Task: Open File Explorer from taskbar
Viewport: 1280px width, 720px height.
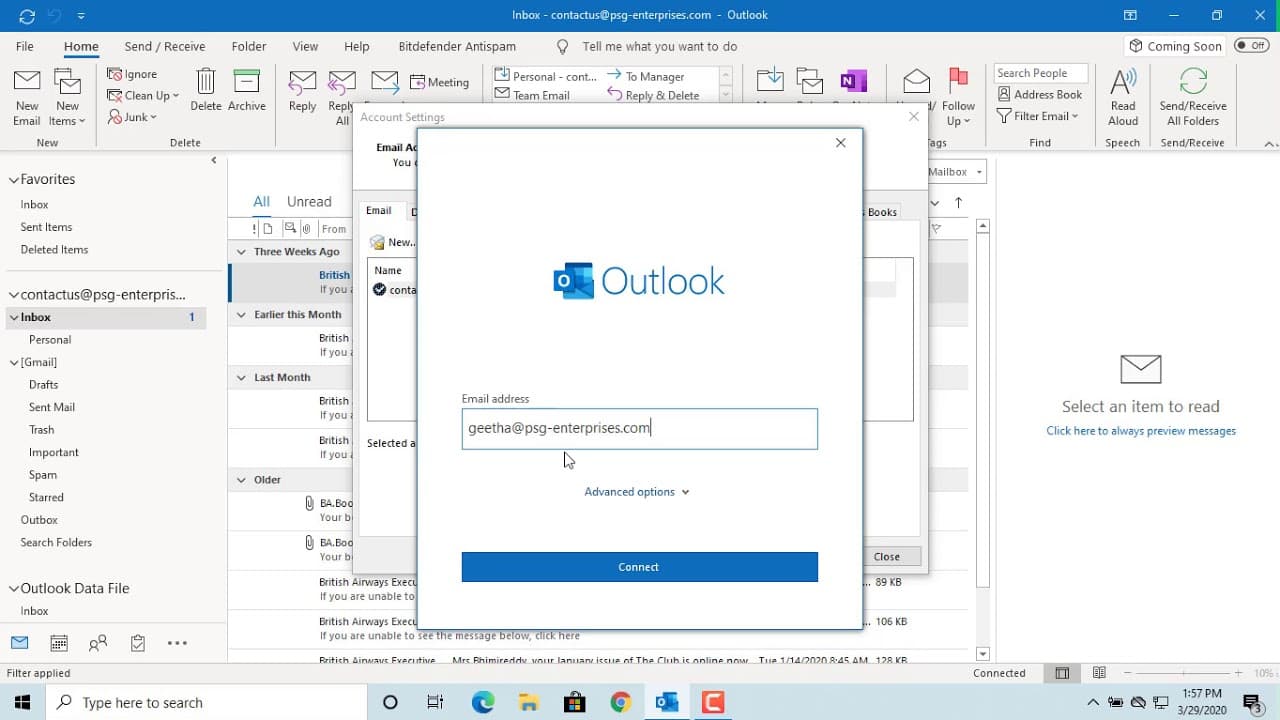Action: (x=529, y=702)
